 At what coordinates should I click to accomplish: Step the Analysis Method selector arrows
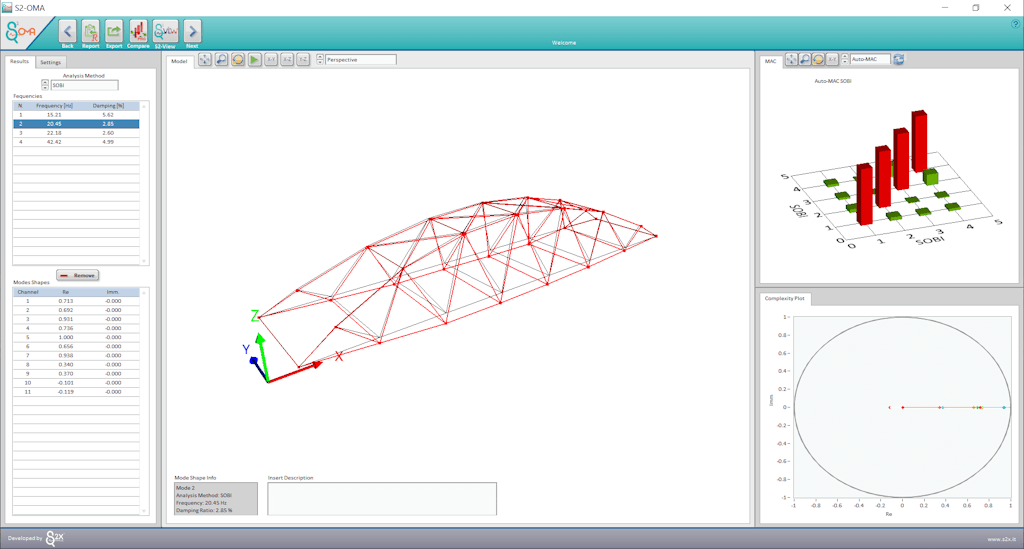(x=44, y=85)
